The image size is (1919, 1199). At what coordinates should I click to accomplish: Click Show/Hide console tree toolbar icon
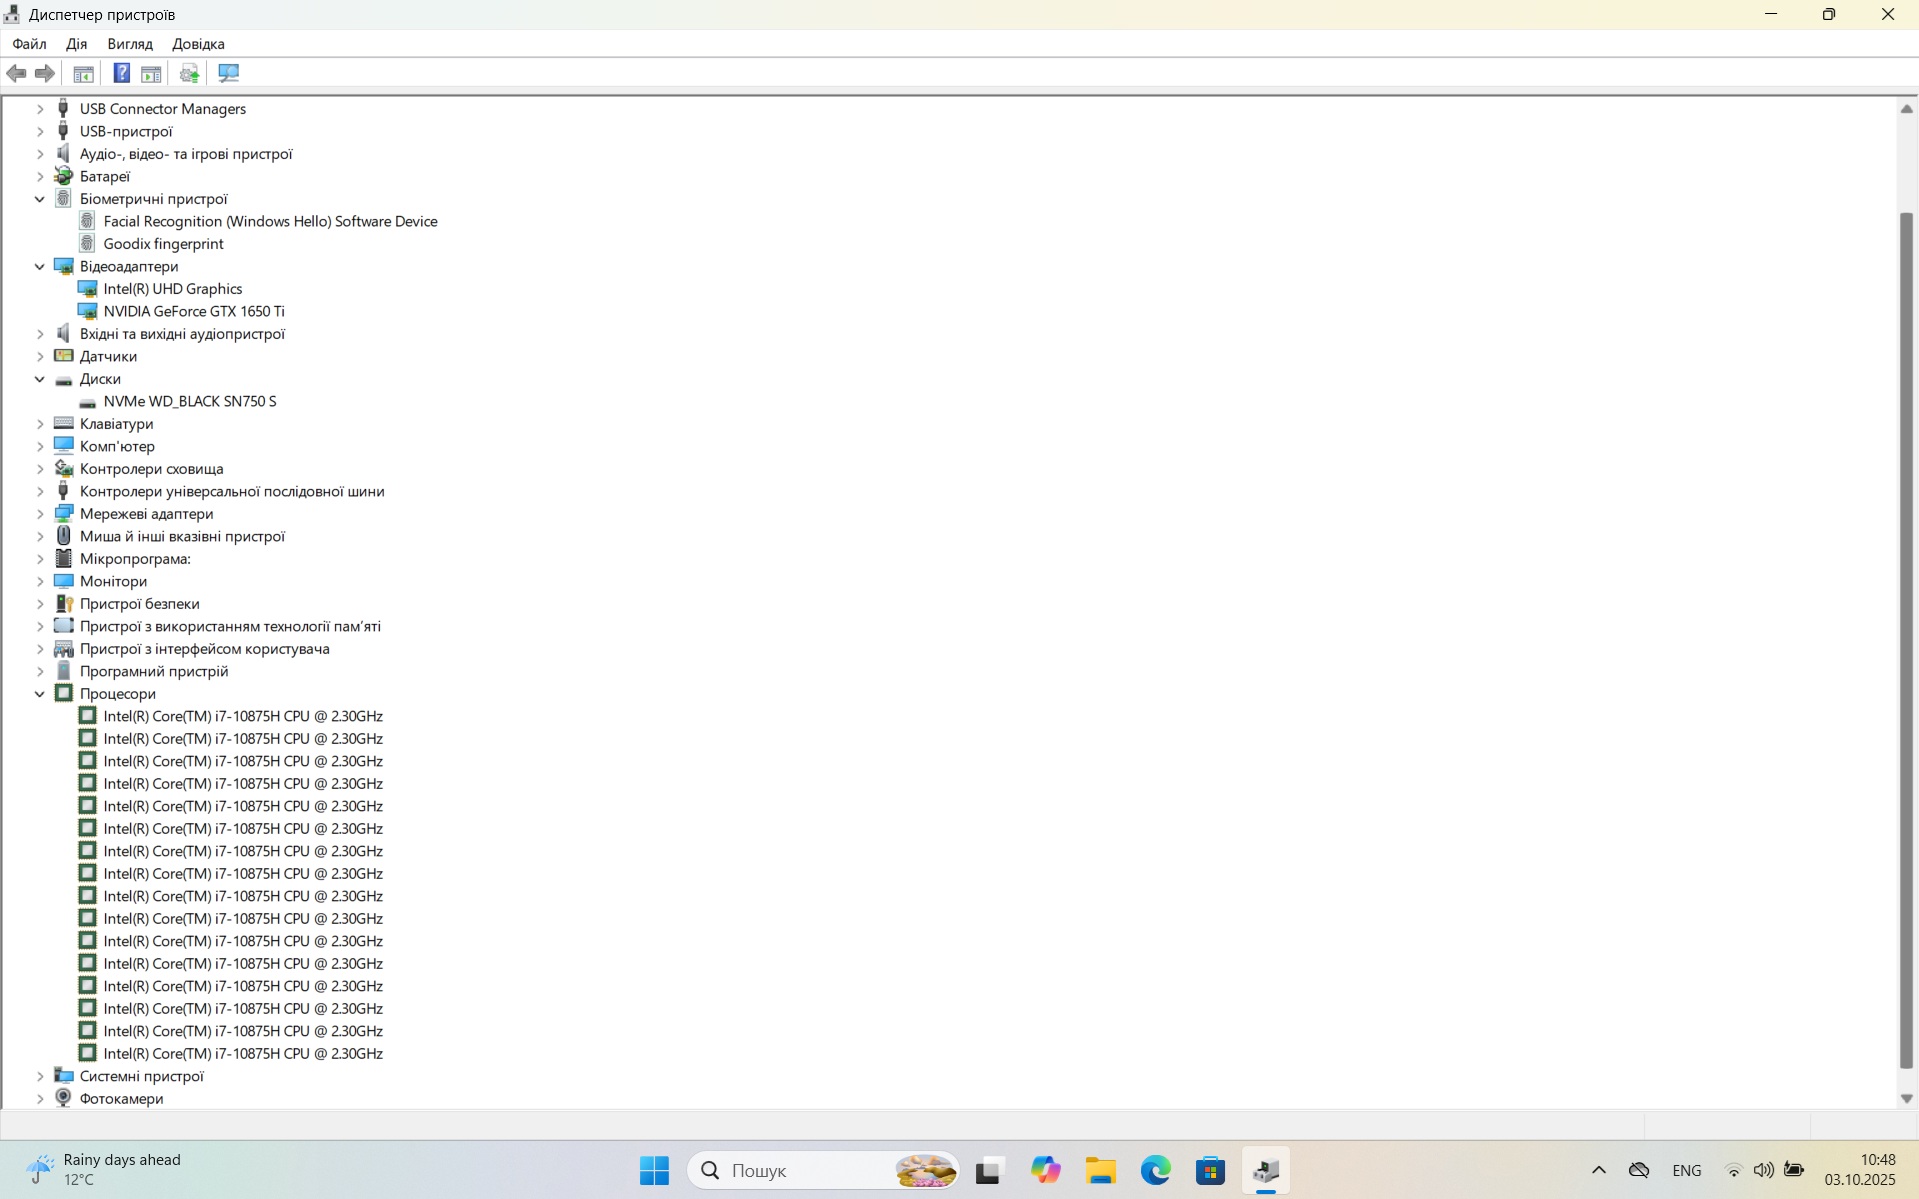click(x=84, y=73)
